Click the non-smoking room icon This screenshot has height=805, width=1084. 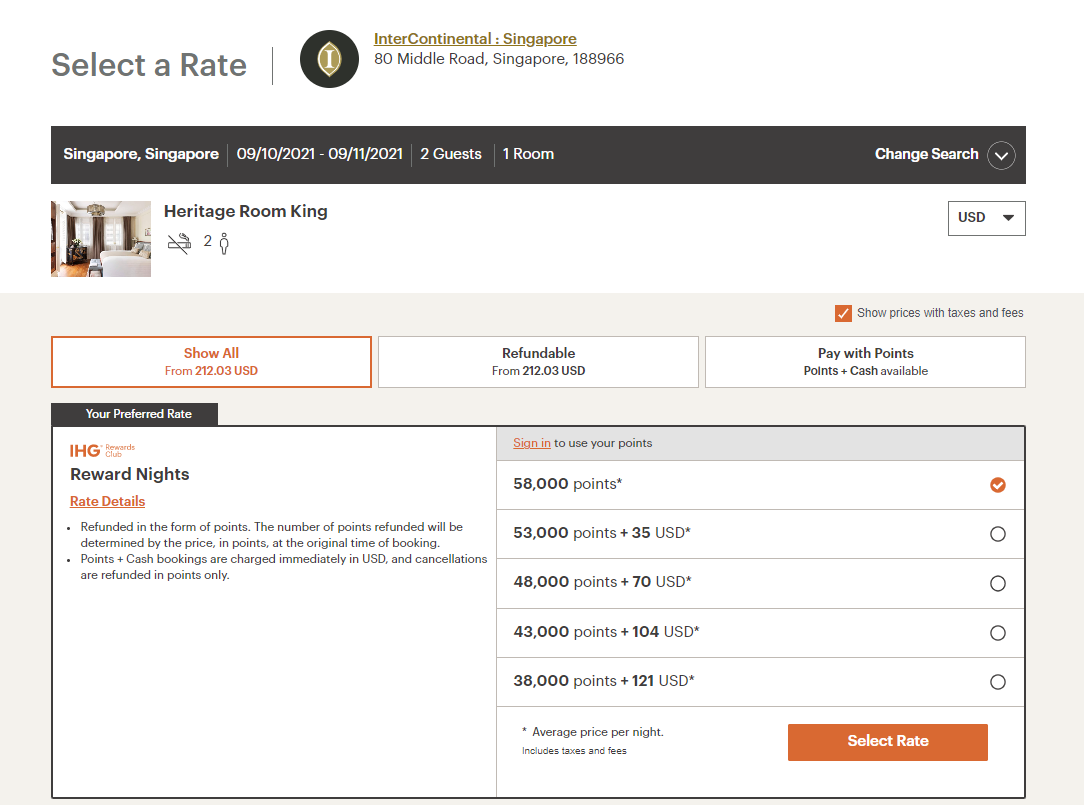tap(181, 241)
